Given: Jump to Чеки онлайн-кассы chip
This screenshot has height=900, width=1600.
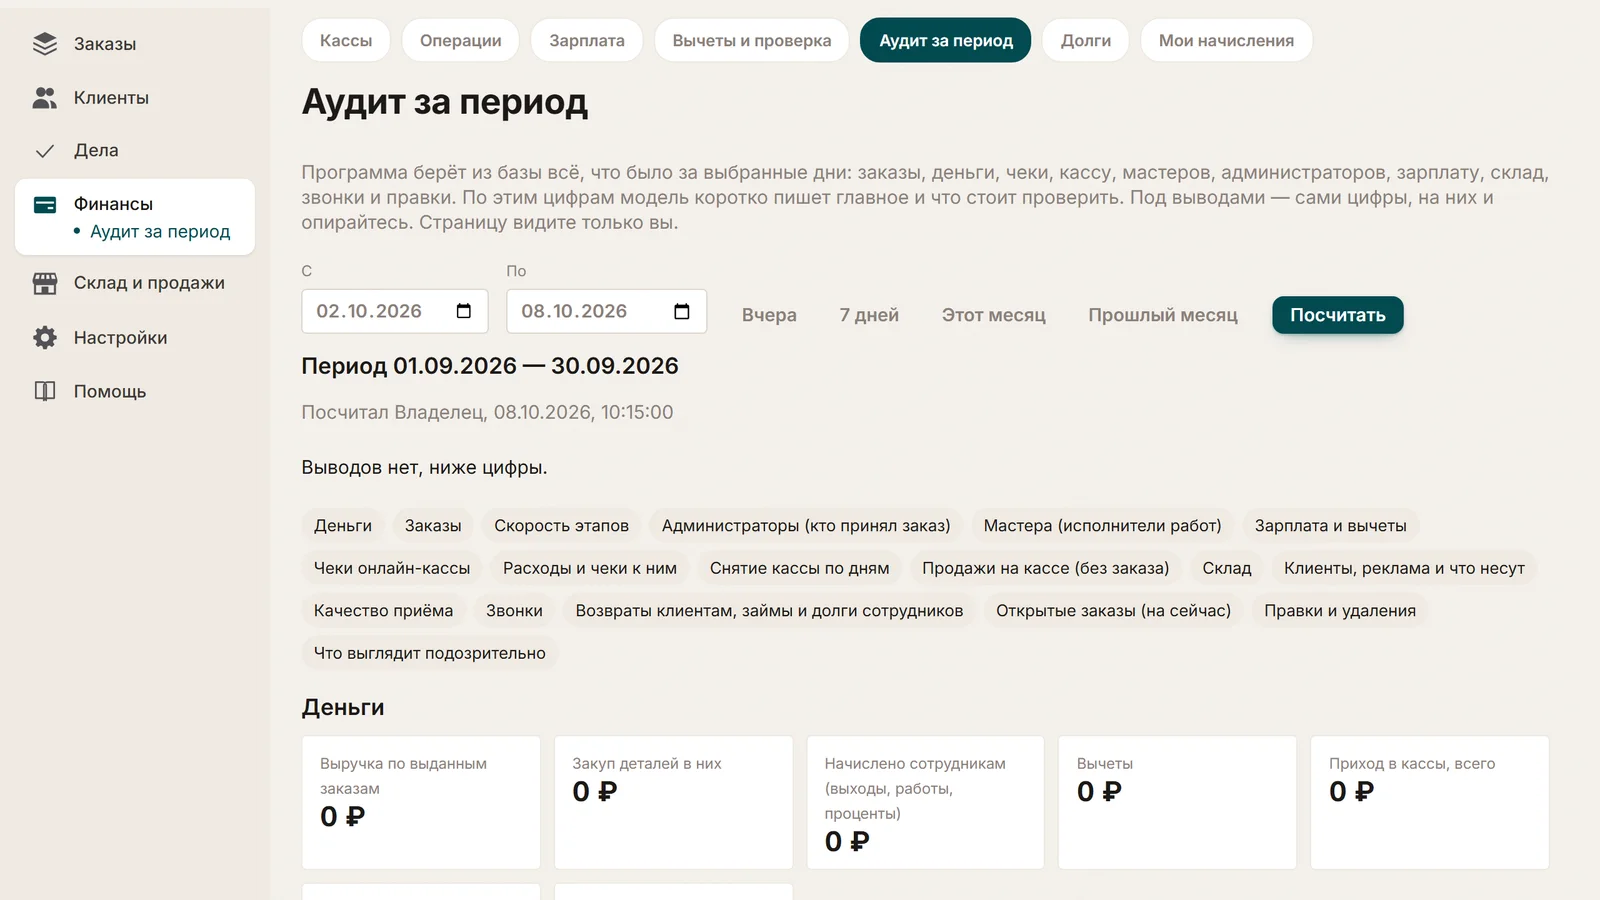Looking at the screenshot, I should (x=392, y=568).
